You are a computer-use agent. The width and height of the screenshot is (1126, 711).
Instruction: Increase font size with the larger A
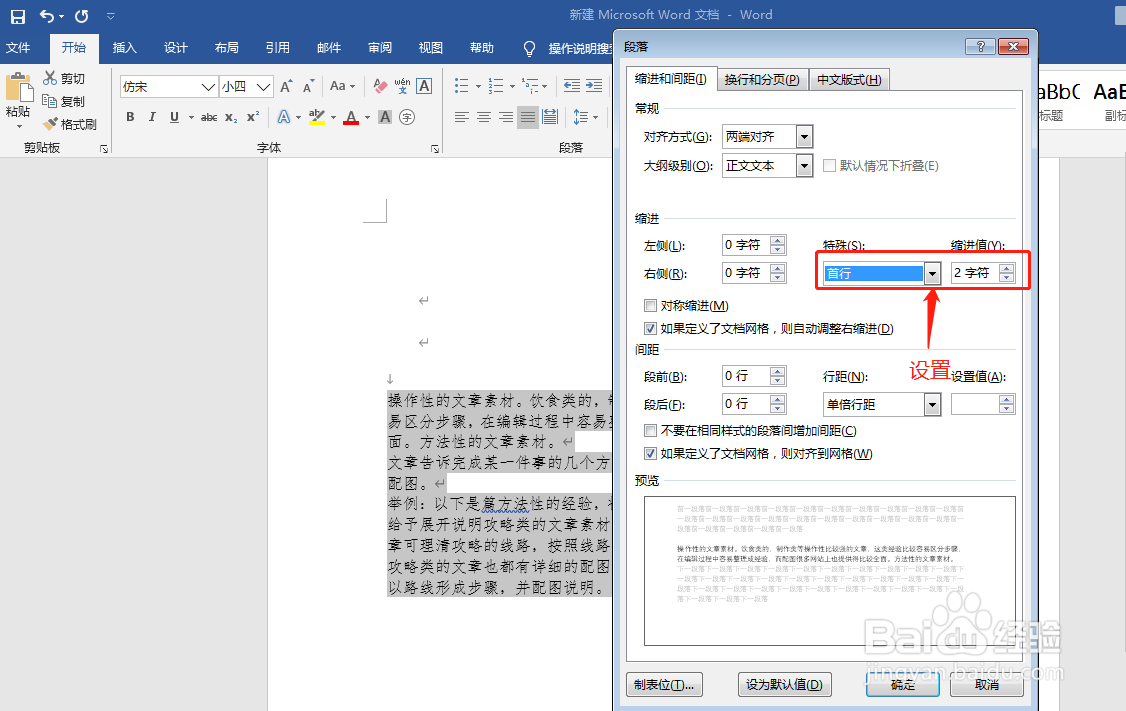[286, 87]
